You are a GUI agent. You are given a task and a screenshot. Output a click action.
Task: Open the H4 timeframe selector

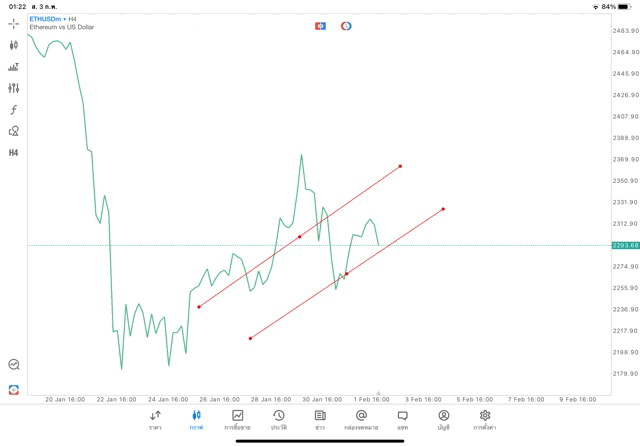[14, 153]
